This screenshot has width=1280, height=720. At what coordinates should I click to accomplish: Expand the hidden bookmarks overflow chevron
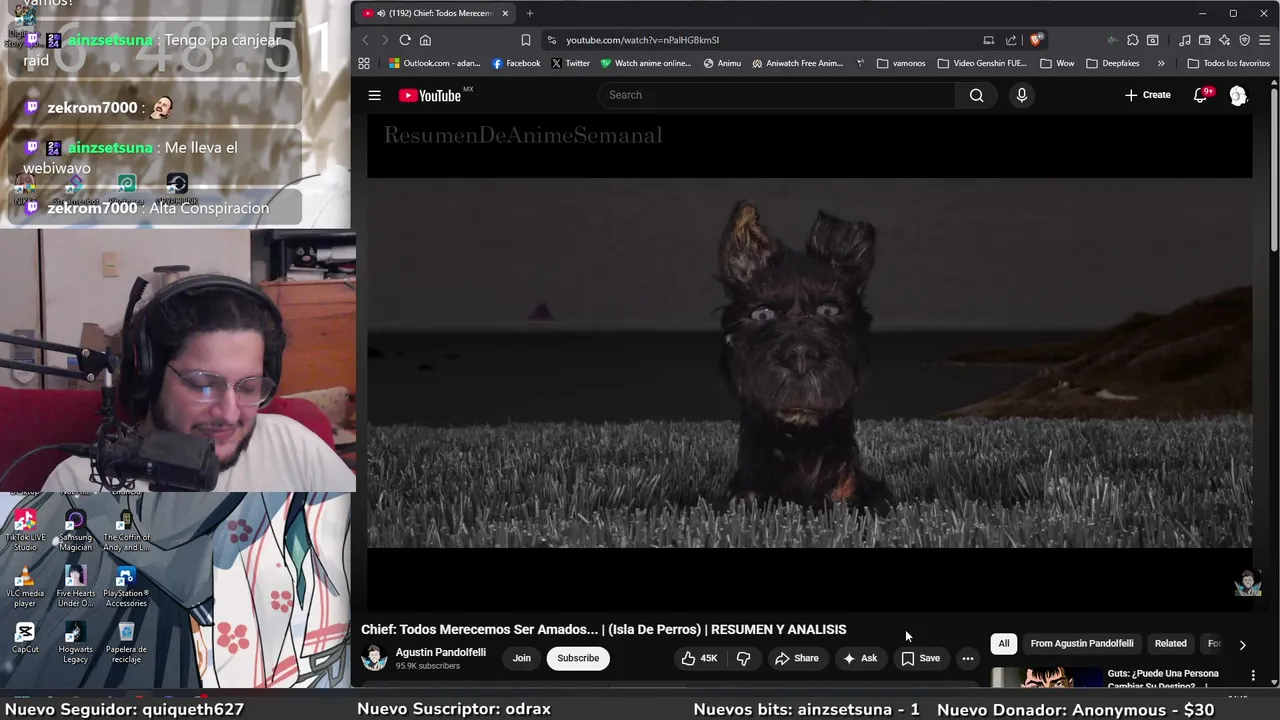(x=1160, y=63)
